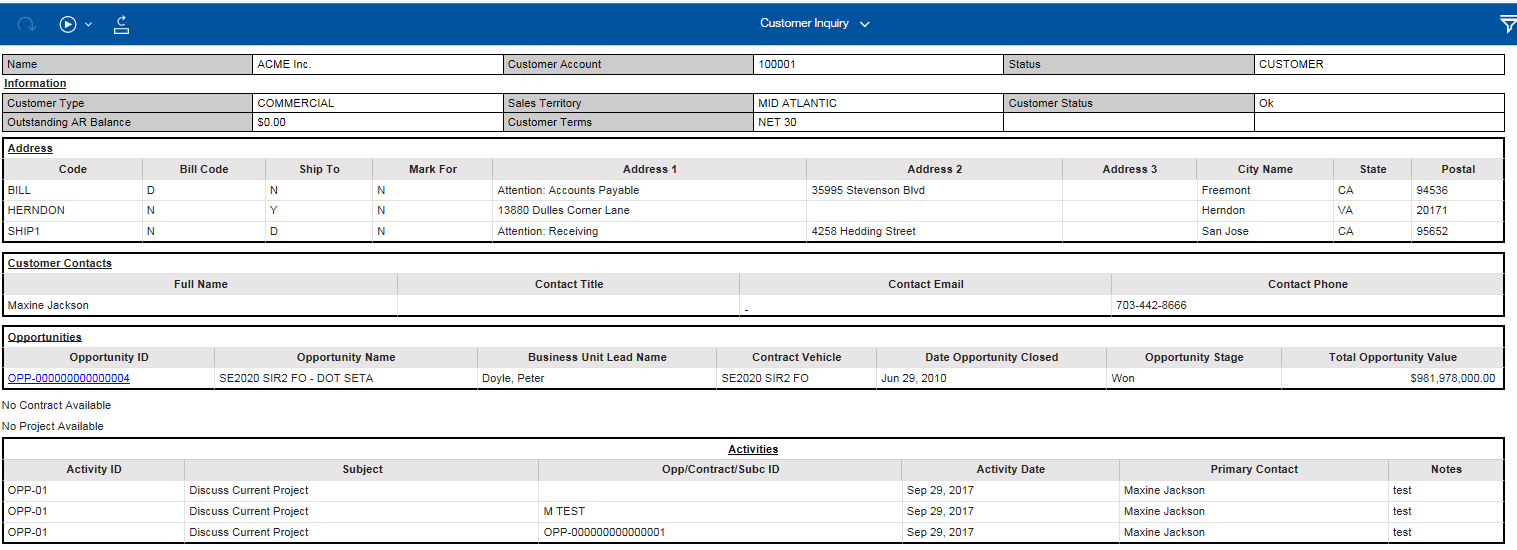Open opportunity link OPP-000000000000004
Viewport: 1517px width, 550px height.
(x=69, y=378)
